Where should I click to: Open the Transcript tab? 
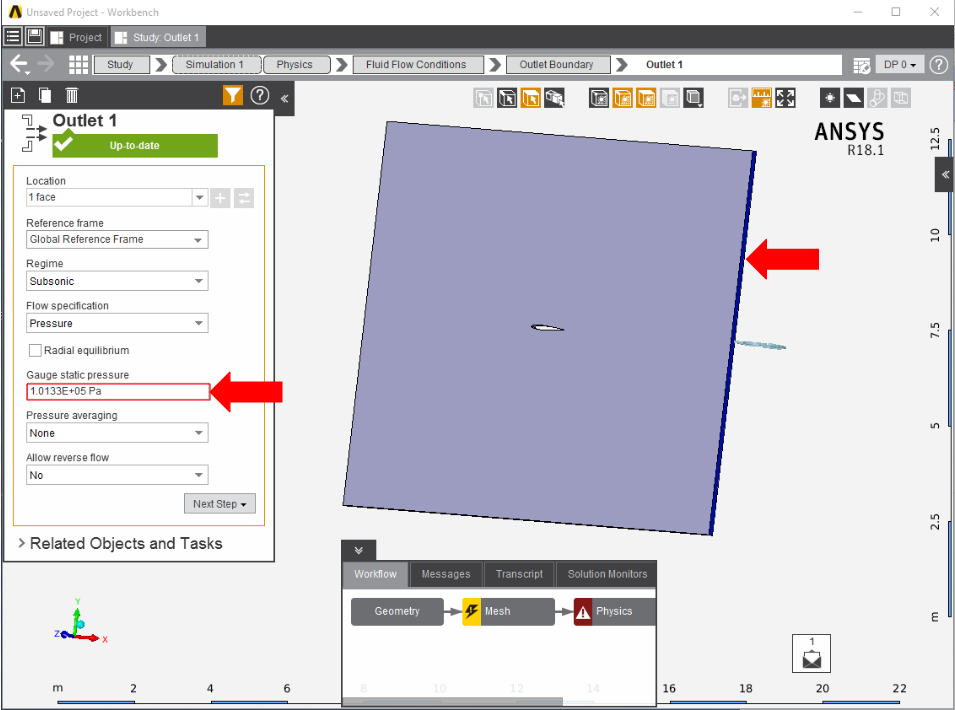519,574
